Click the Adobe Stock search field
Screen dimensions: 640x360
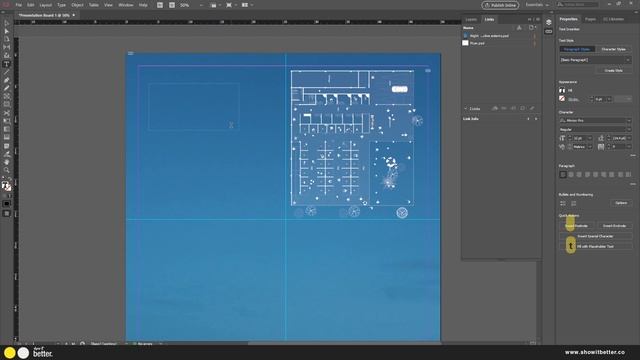578,5
